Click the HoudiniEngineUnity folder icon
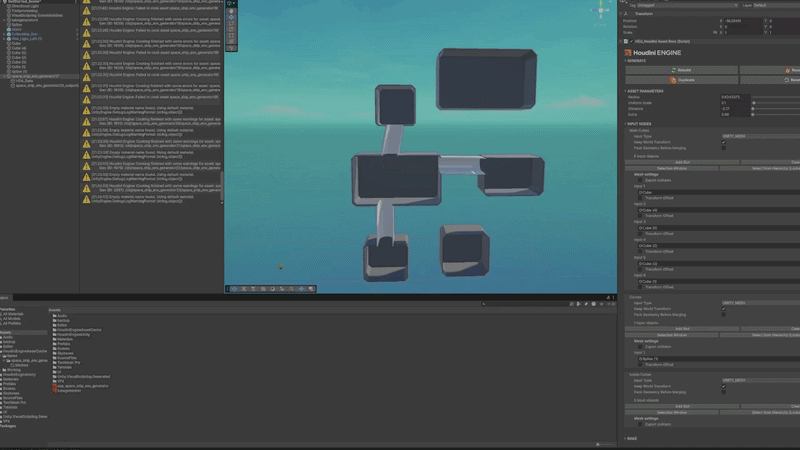 [55, 335]
